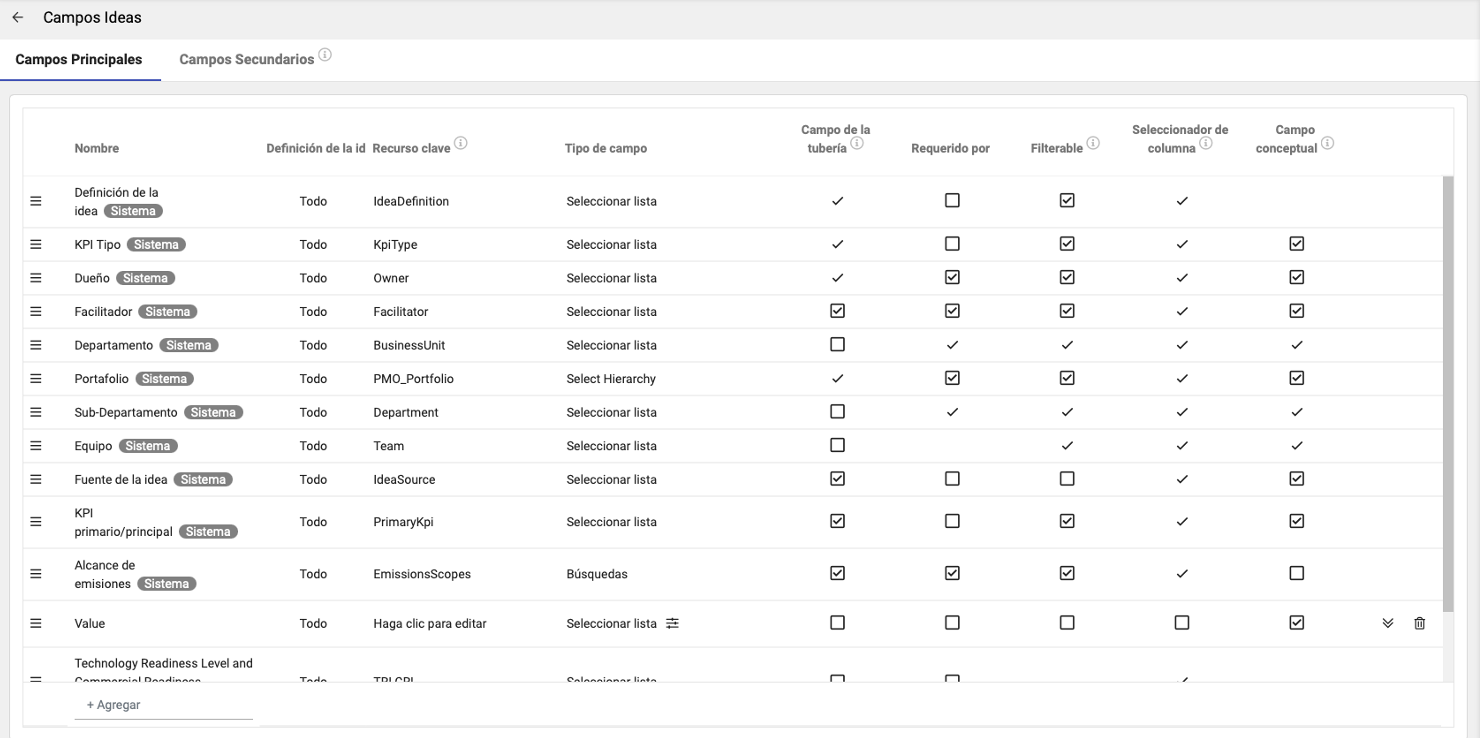
Task: Grab the drag handle of Facilitador row
Action: pyautogui.click(x=36, y=312)
